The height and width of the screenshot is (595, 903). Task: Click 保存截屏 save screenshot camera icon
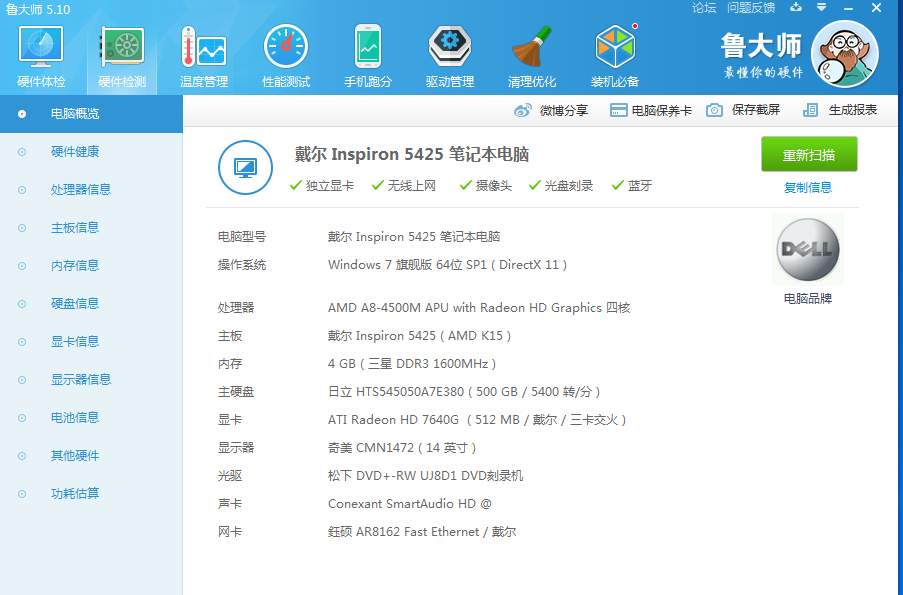[714, 110]
